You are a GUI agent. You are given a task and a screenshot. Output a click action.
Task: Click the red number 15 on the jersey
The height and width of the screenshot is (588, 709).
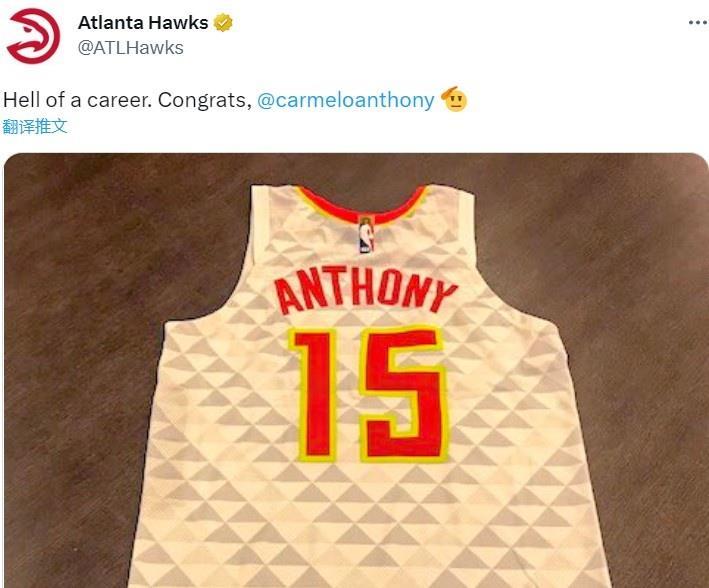369,394
